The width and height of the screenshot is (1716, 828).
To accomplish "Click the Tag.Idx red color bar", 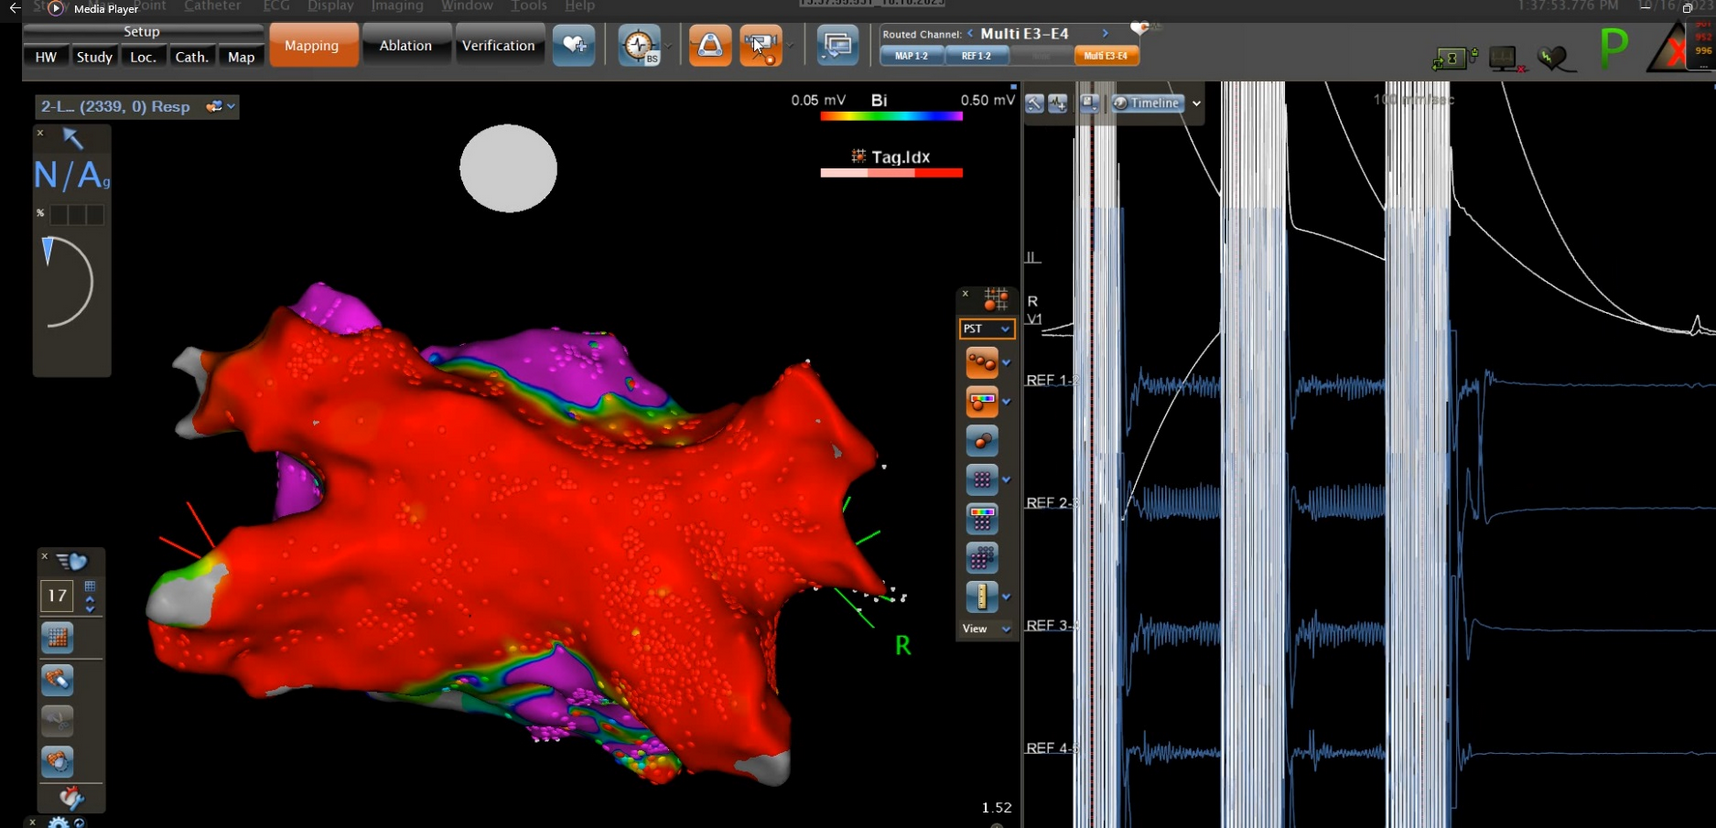I will (891, 173).
